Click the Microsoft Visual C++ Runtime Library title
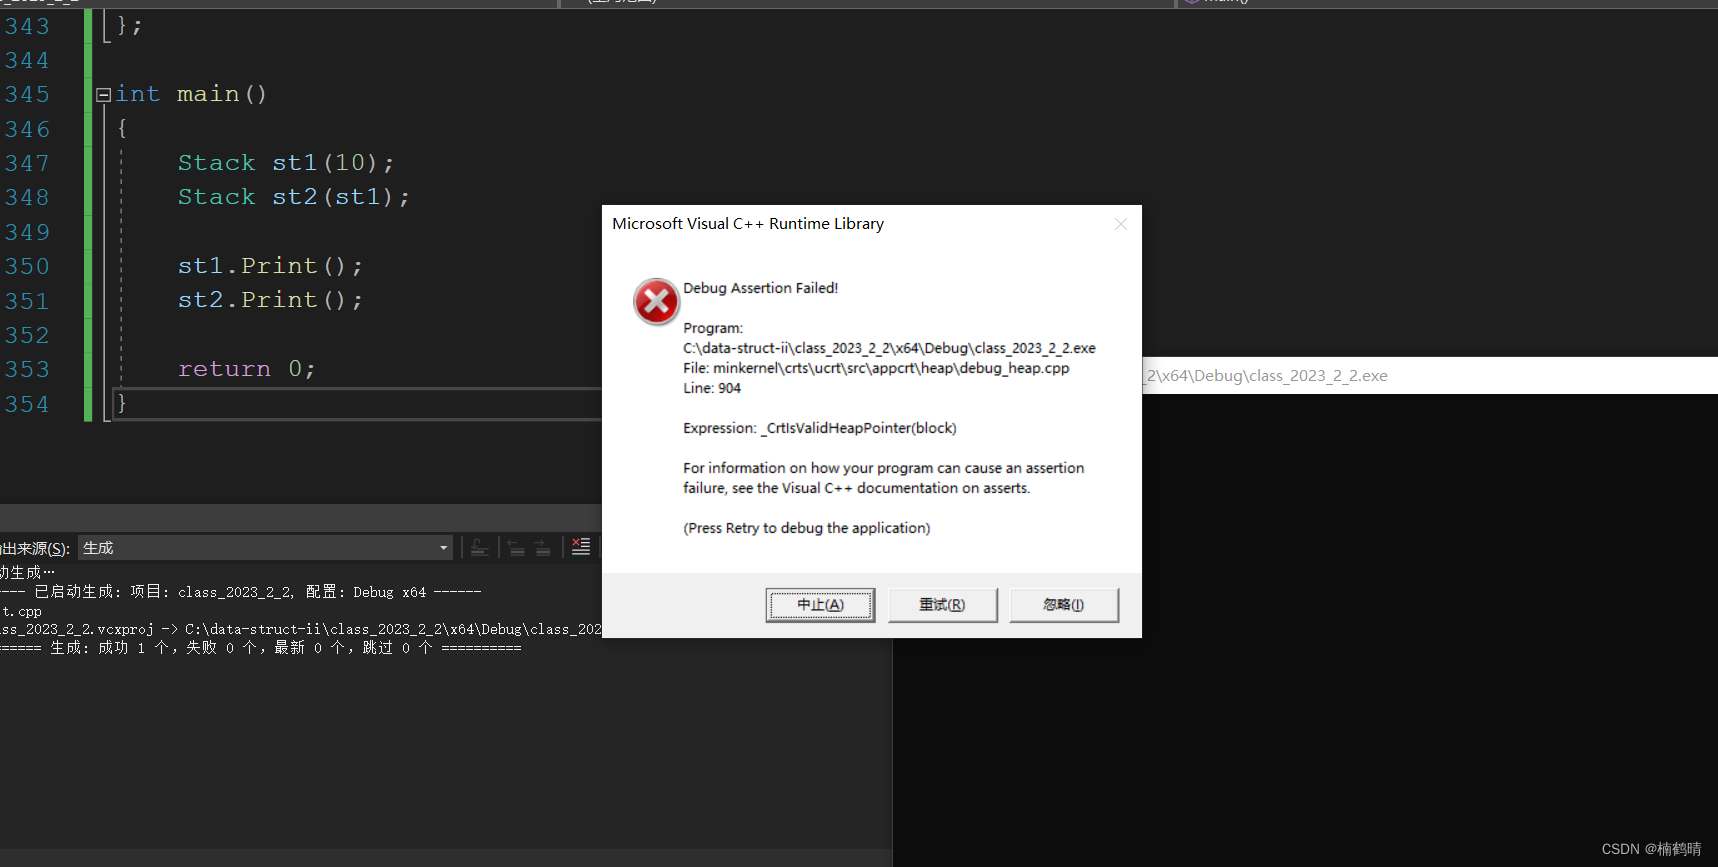This screenshot has width=1718, height=867. pyautogui.click(x=748, y=224)
